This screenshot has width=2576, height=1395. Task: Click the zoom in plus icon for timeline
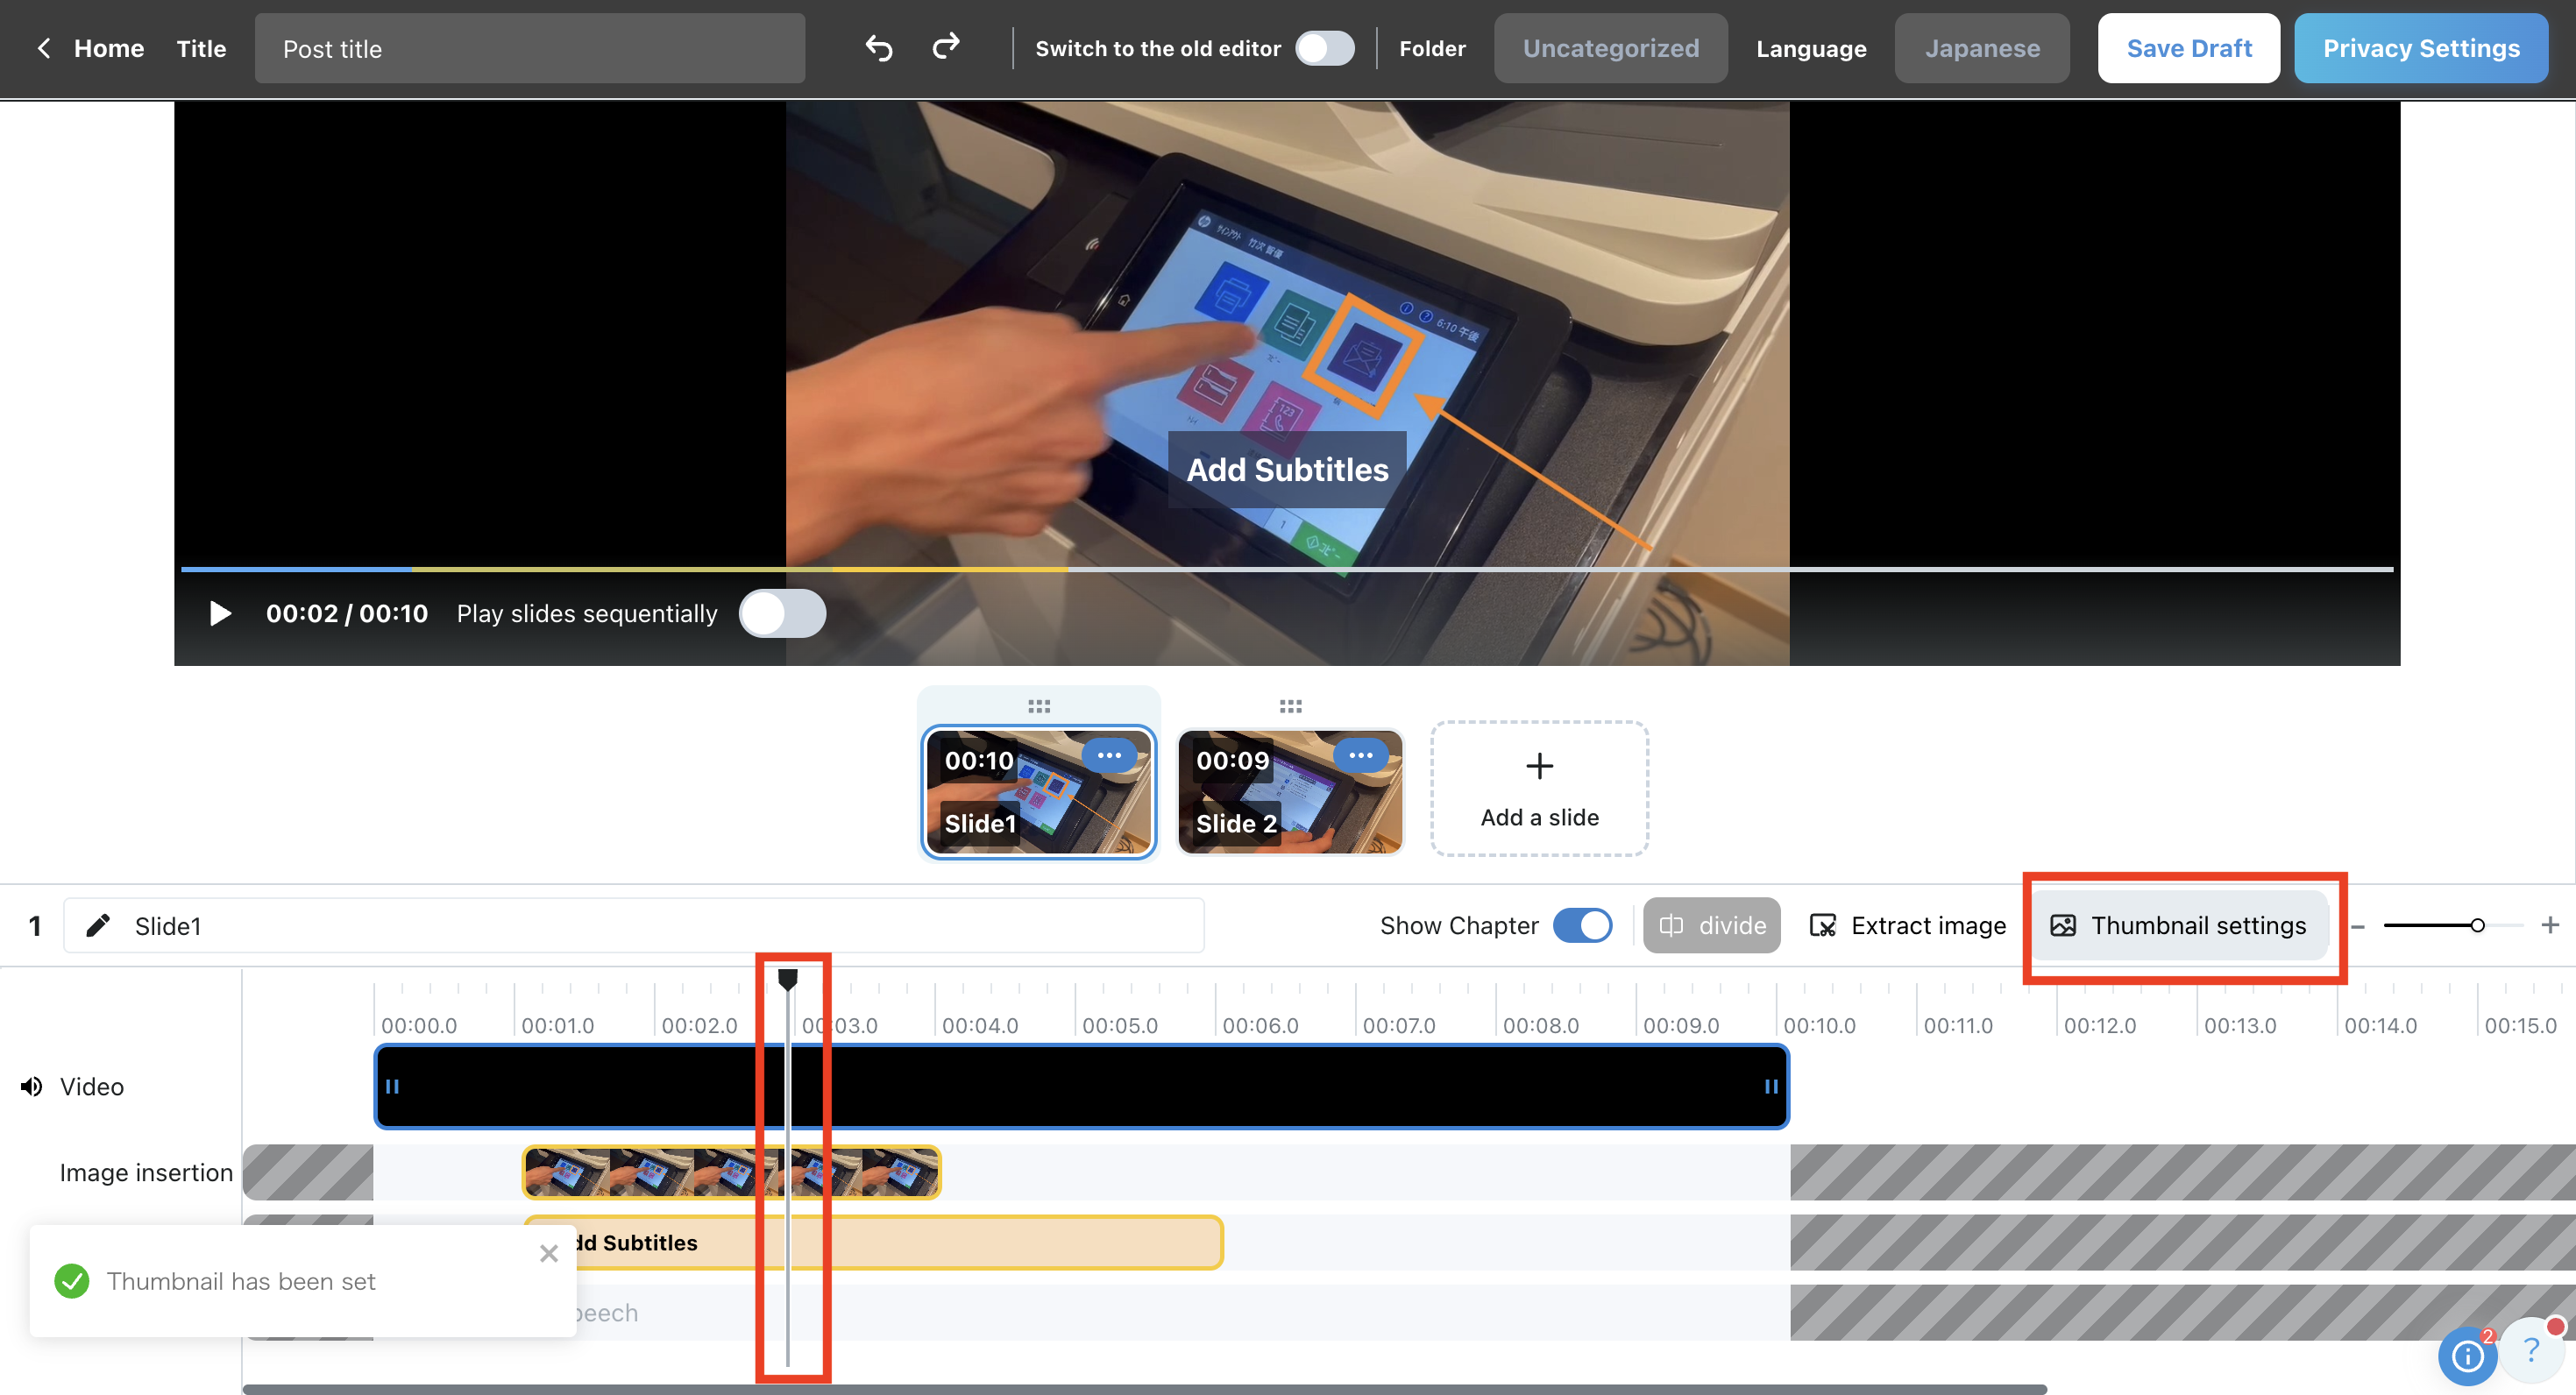pos(2550,925)
